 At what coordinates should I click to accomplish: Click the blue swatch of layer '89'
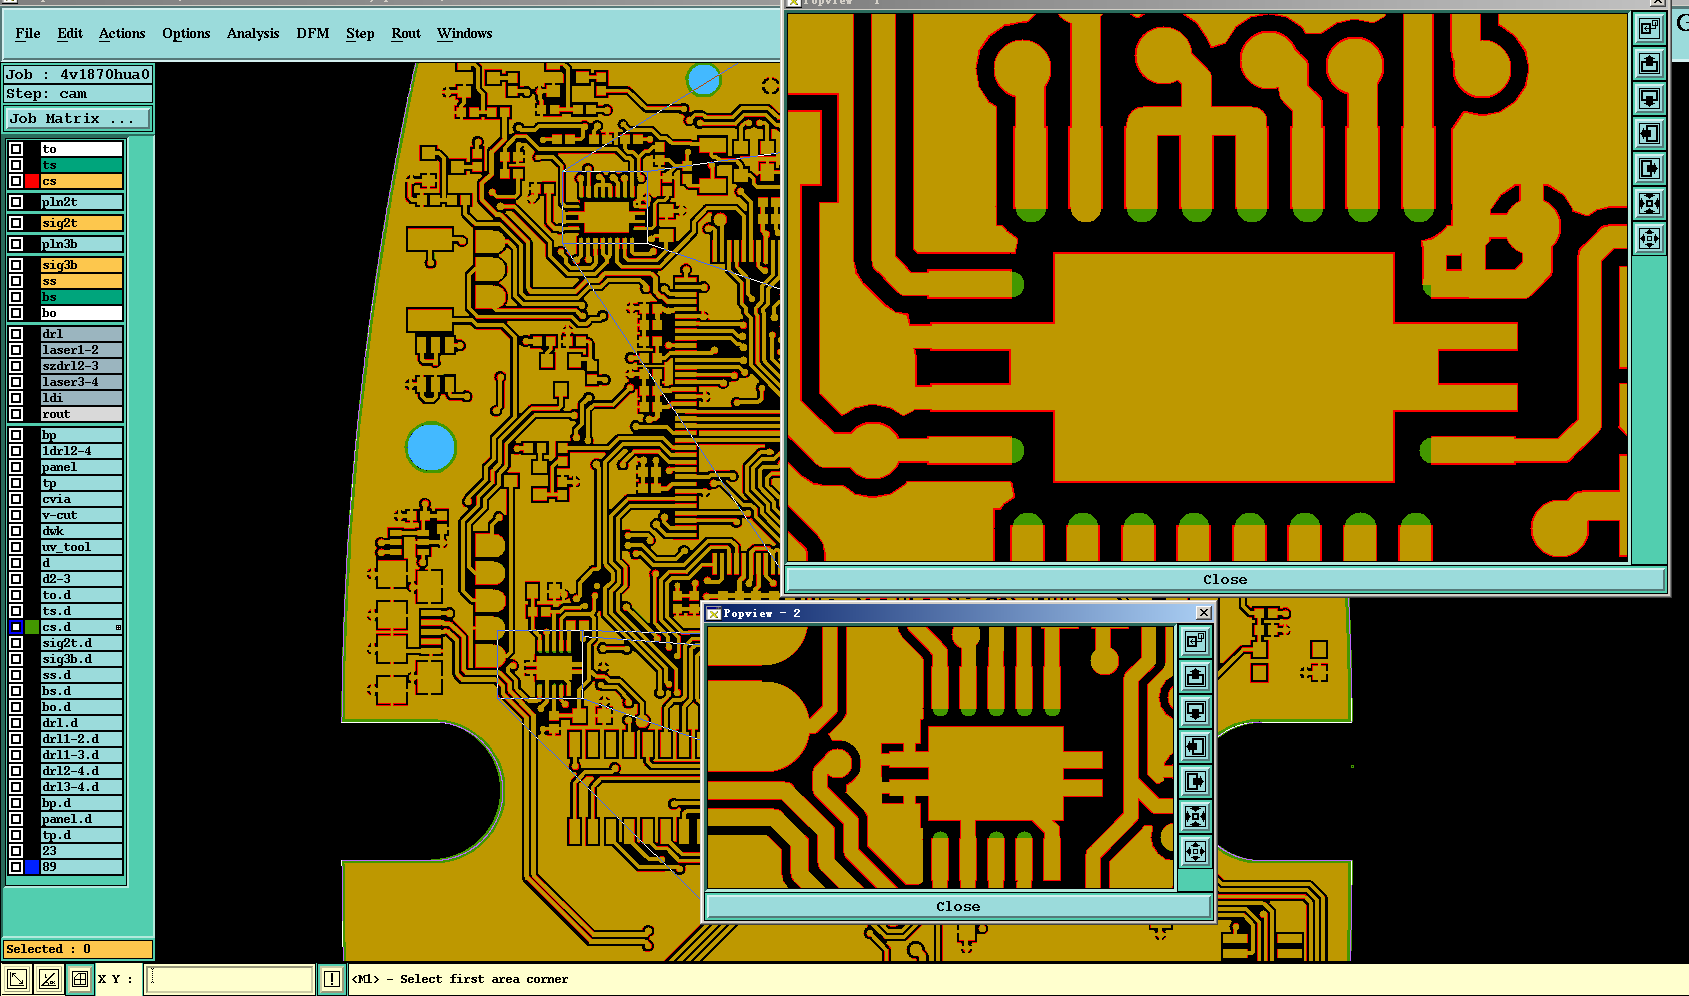tap(32, 867)
